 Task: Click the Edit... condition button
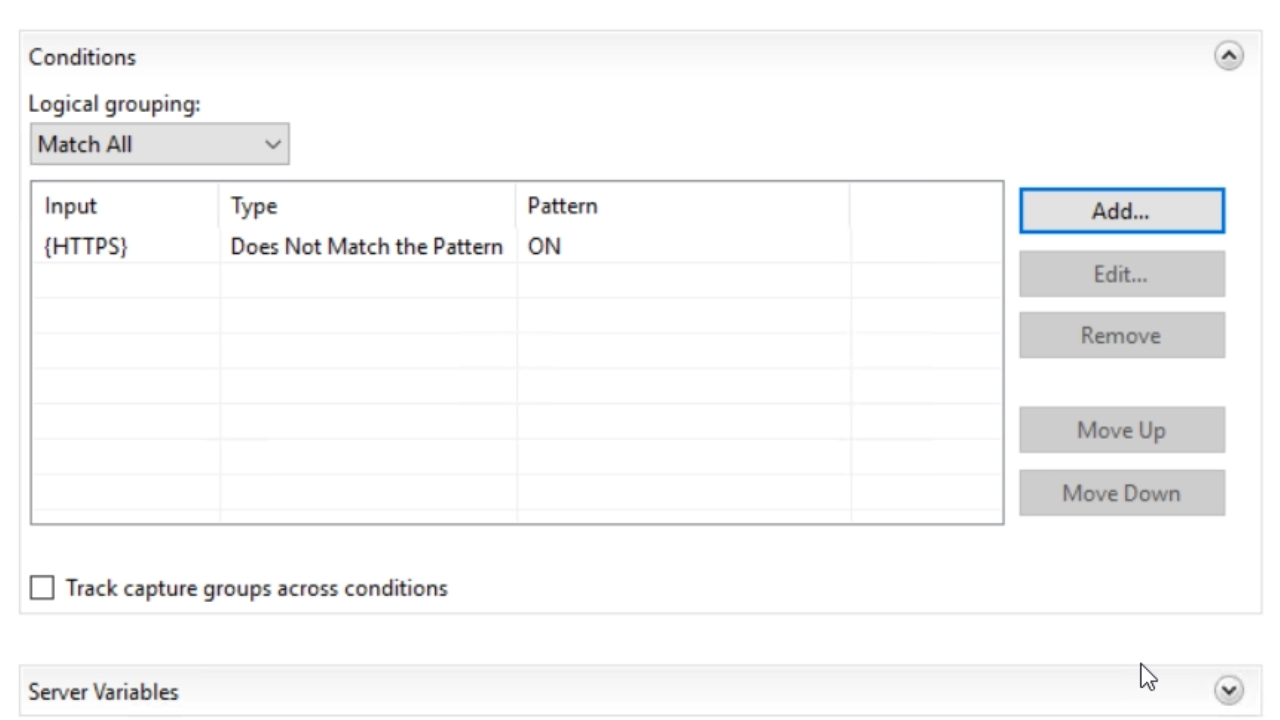(x=1121, y=274)
